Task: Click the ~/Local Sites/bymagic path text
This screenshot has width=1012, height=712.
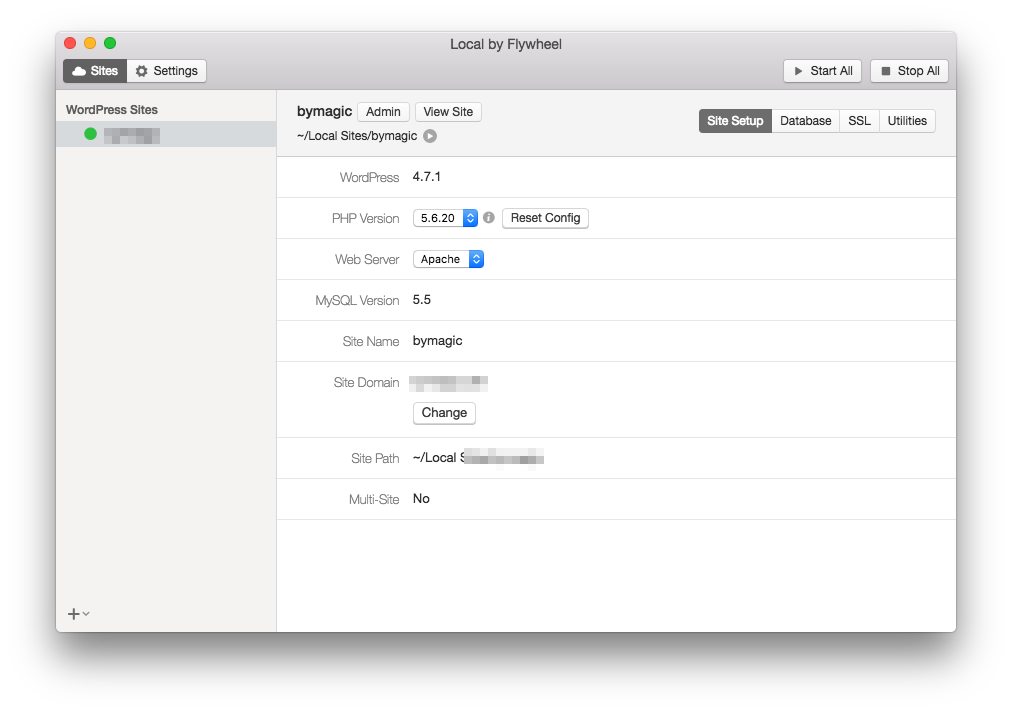Action: pos(357,136)
